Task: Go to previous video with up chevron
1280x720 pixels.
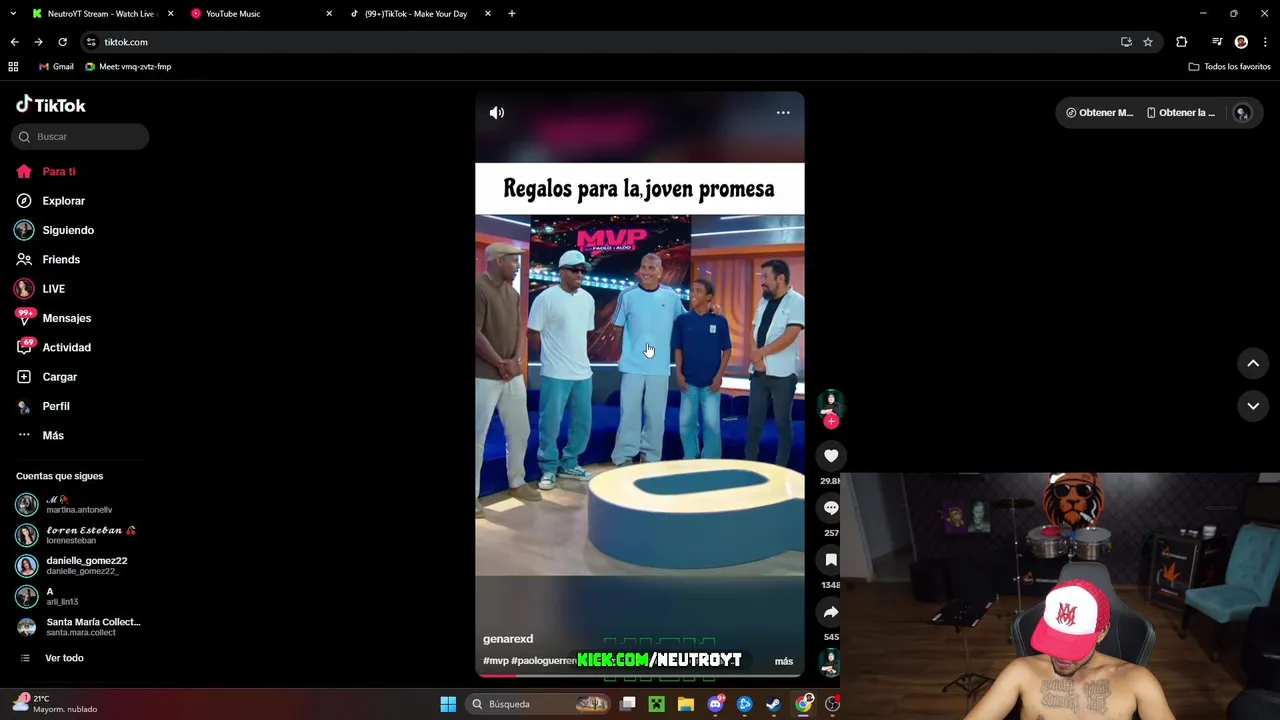Action: click(x=1253, y=363)
